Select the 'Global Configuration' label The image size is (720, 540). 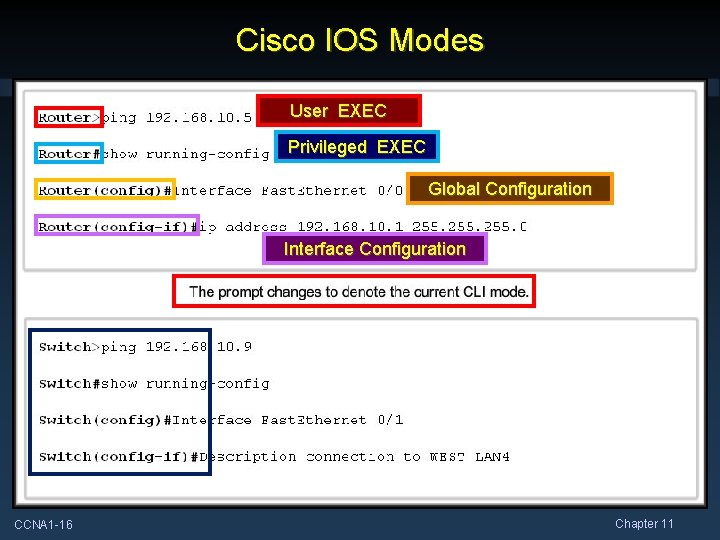click(x=510, y=189)
